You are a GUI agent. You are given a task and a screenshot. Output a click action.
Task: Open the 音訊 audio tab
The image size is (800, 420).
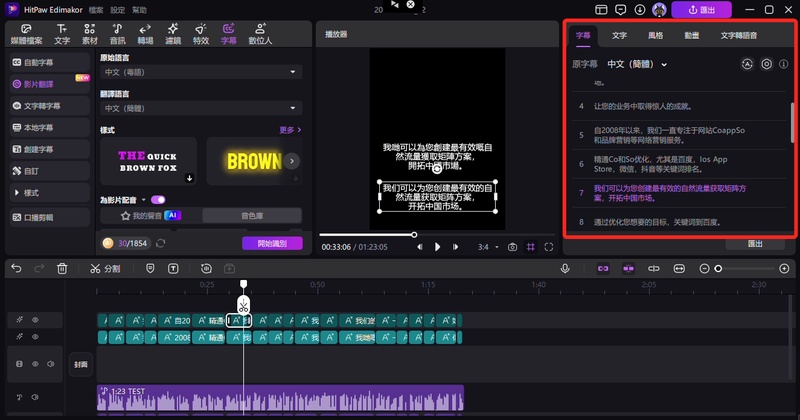(x=117, y=34)
